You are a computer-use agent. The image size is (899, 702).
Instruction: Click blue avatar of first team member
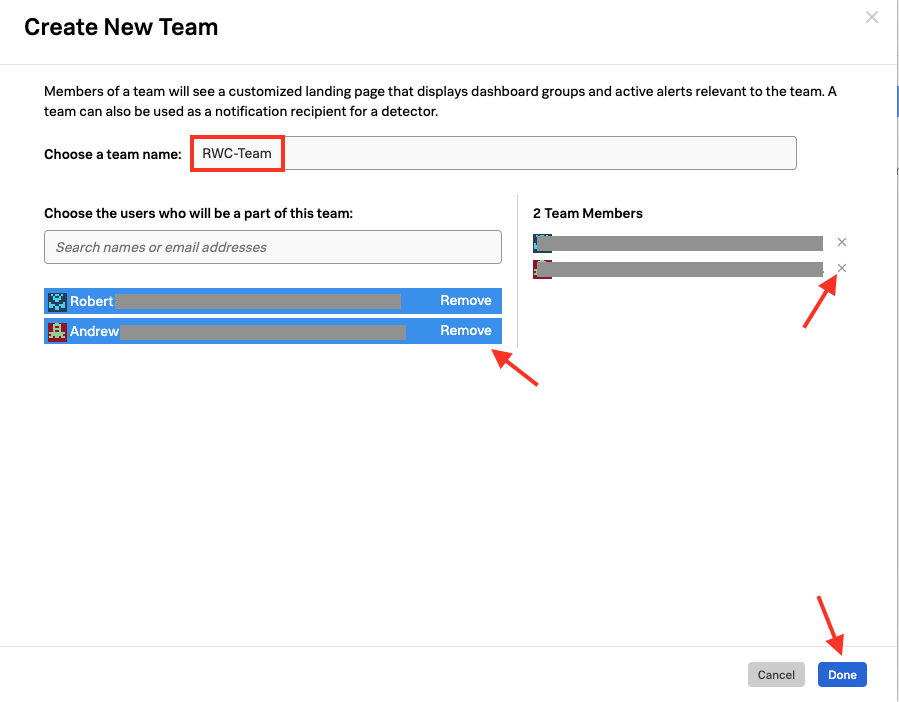coord(542,243)
